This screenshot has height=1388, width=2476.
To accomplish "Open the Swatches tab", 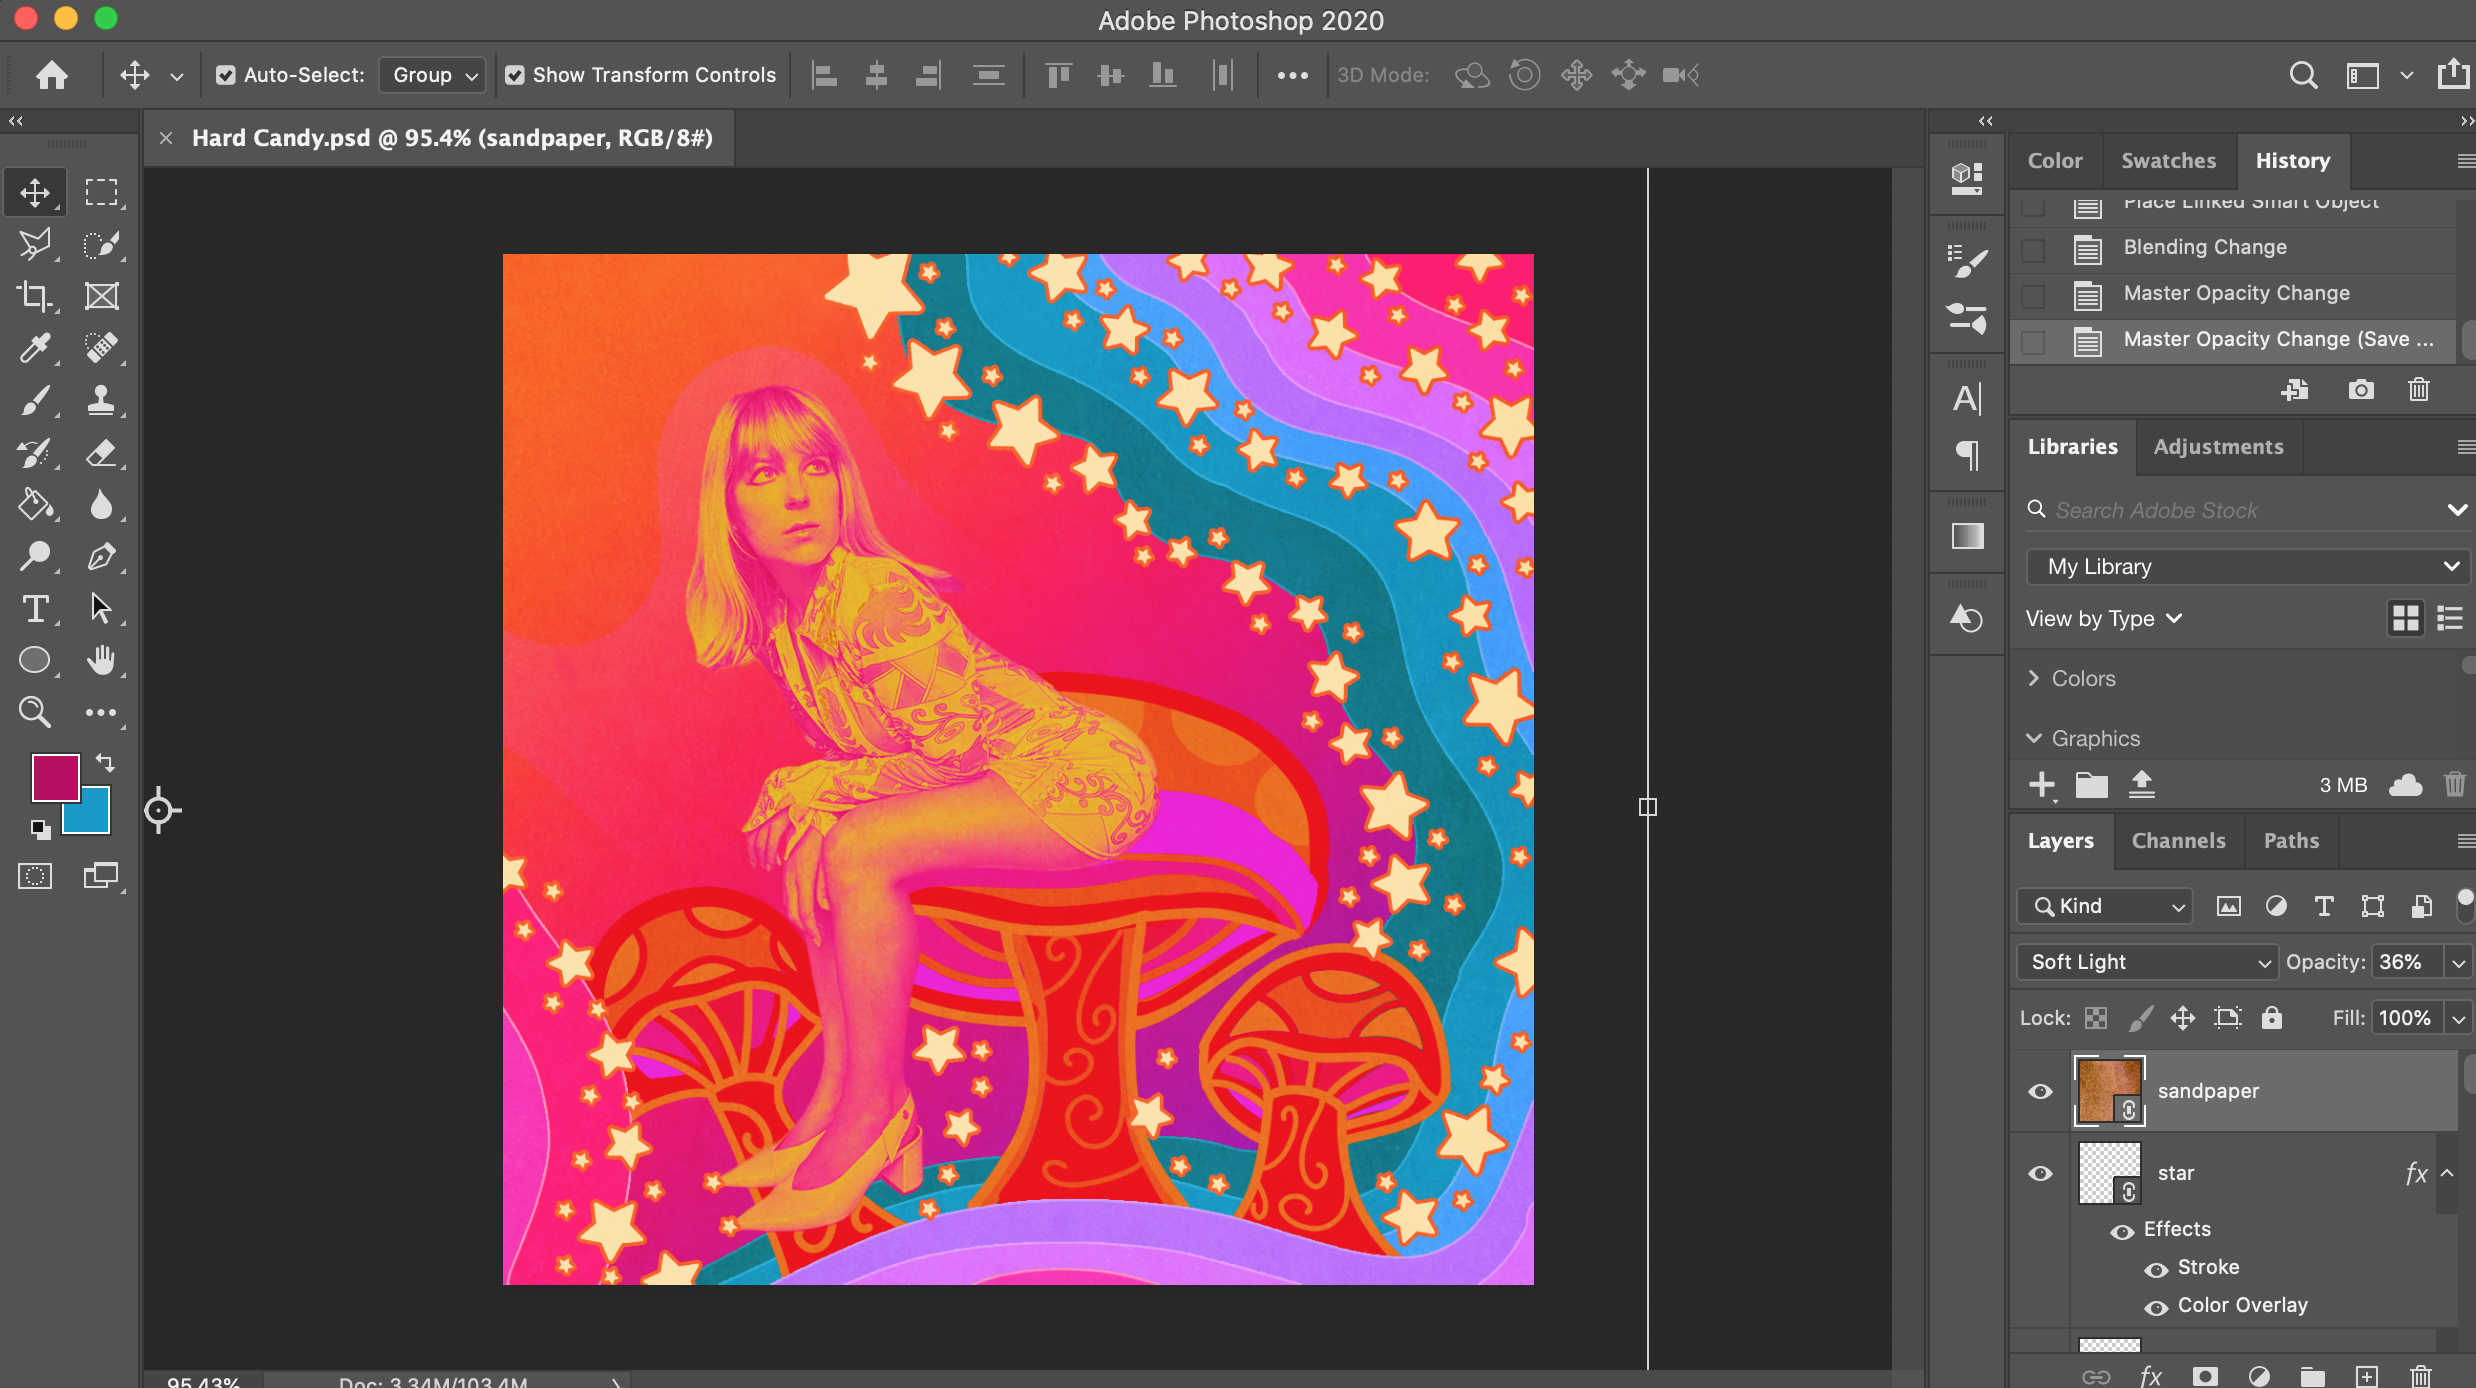I will tap(2168, 161).
